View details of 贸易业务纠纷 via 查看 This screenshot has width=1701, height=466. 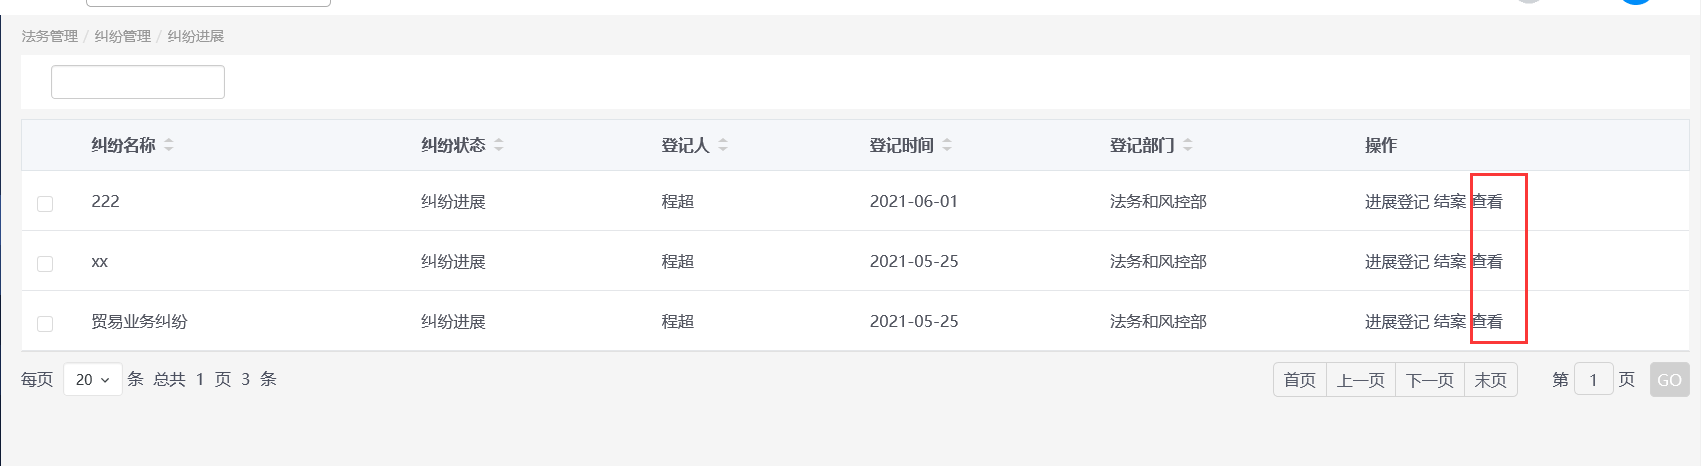[1487, 322]
